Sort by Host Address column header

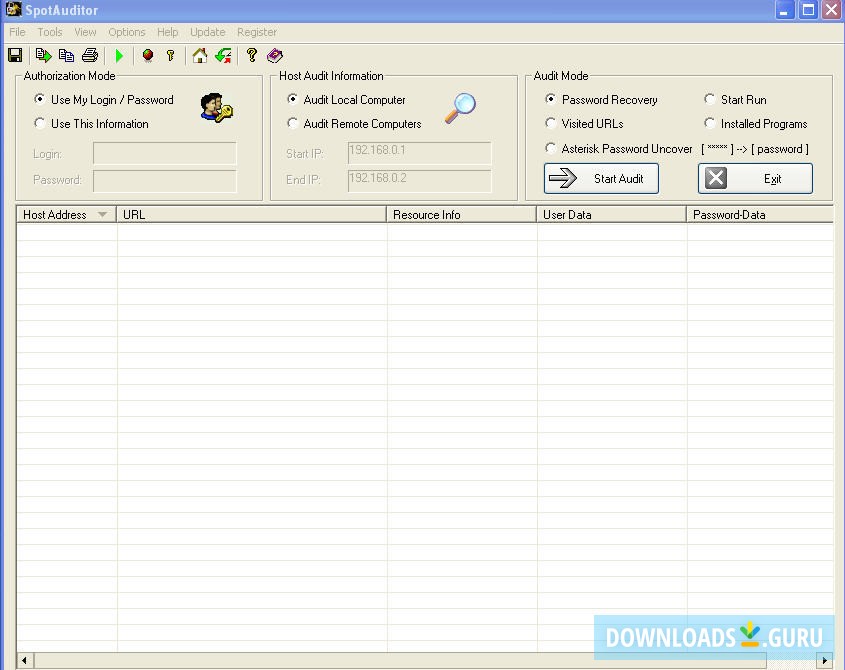(x=67, y=215)
